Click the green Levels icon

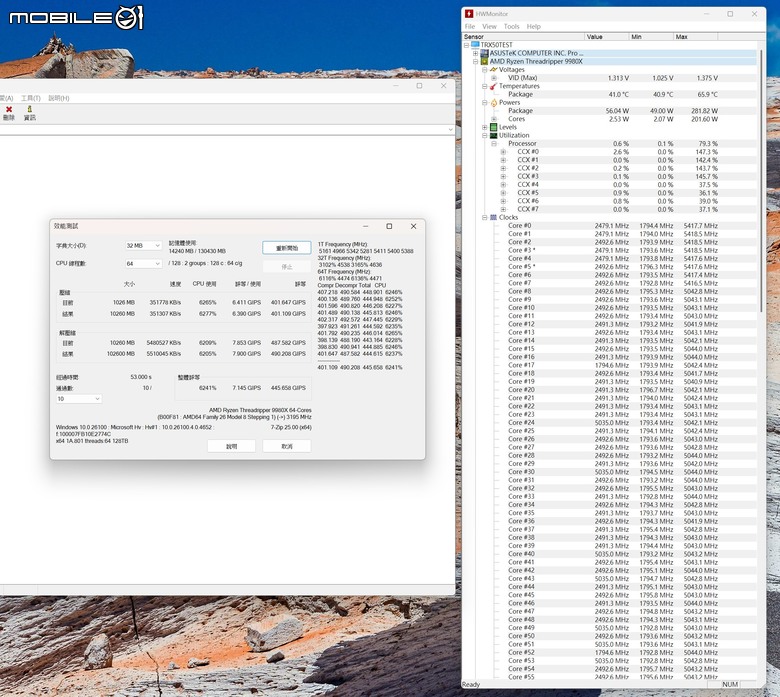493,127
